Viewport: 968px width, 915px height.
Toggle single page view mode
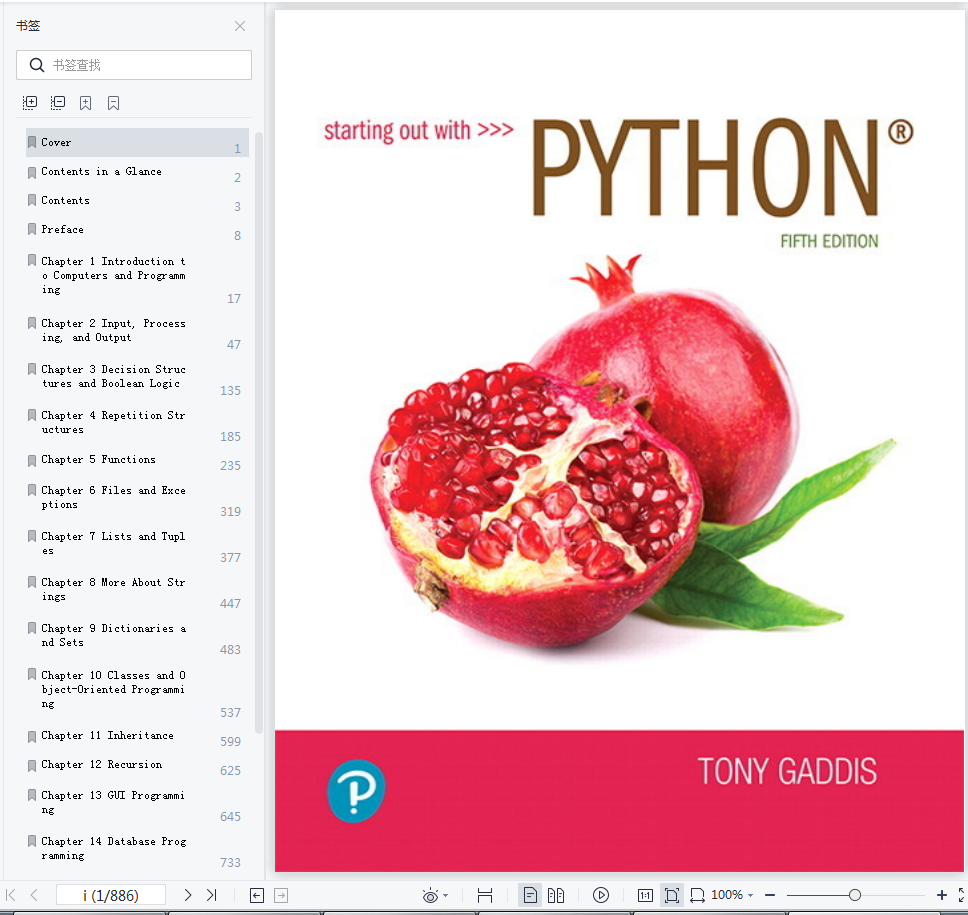(530, 895)
